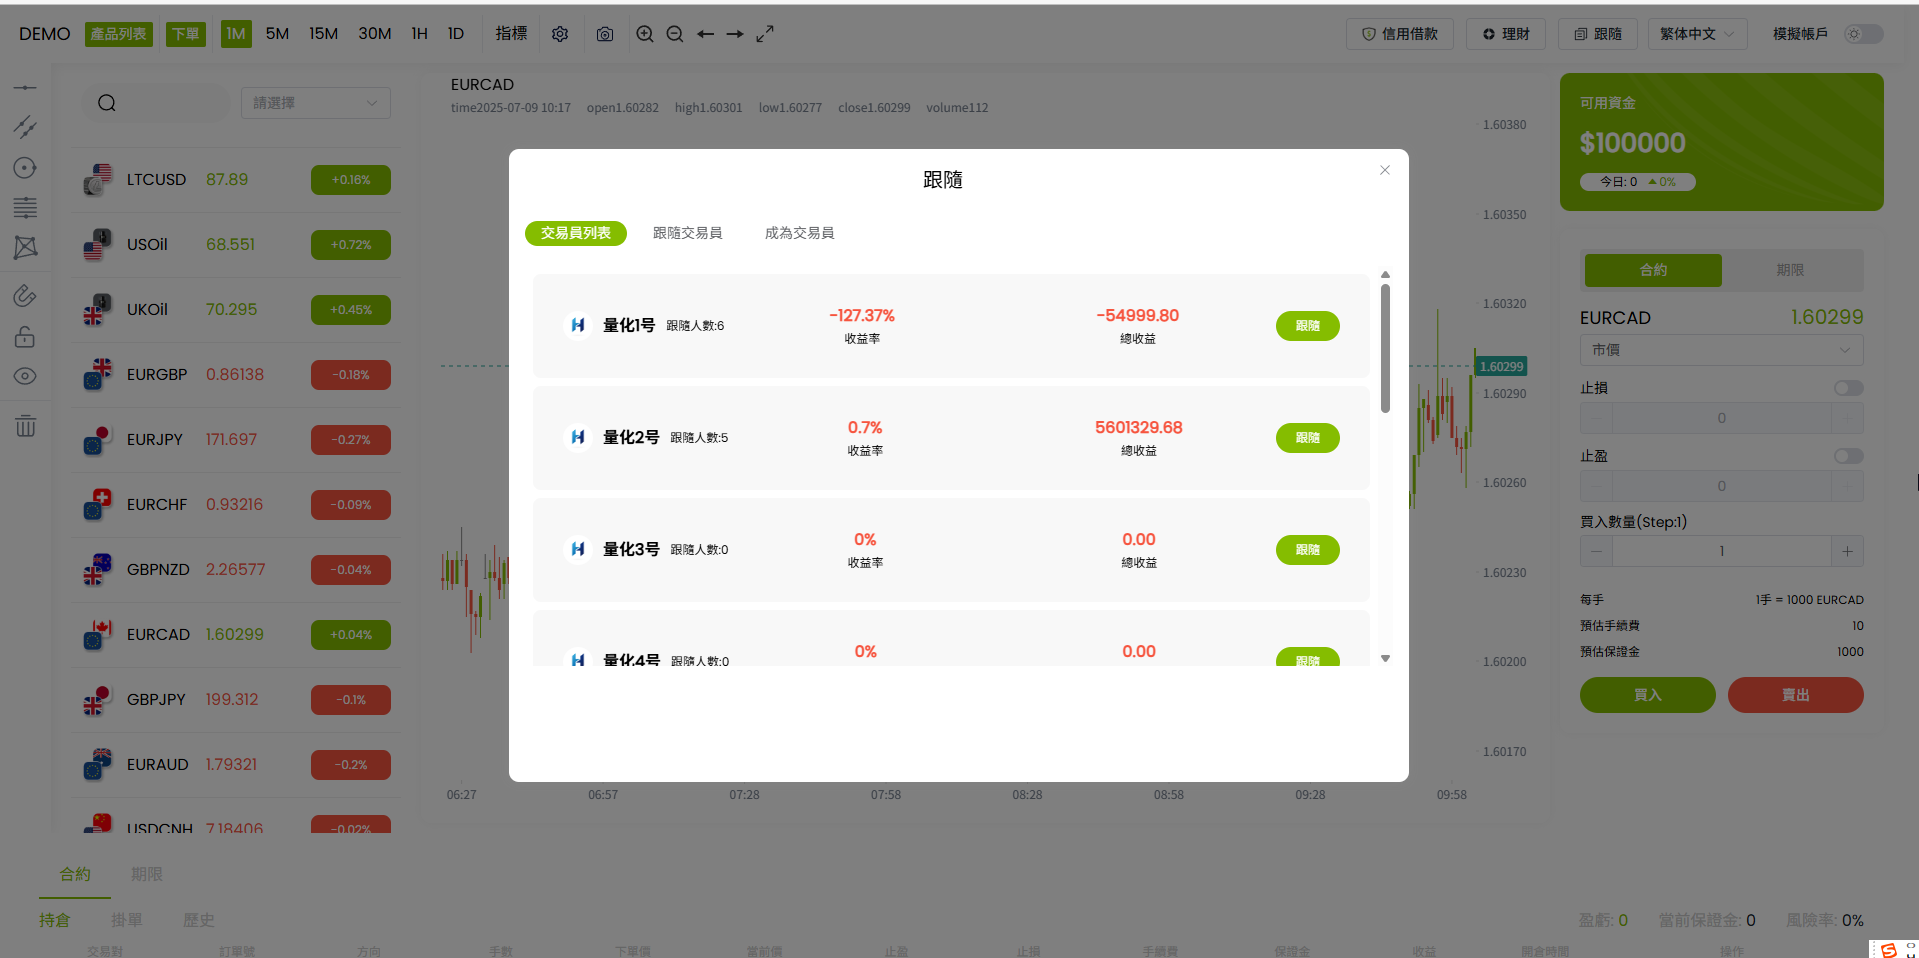Open the 請選擇 product filter dropdown

coord(315,103)
